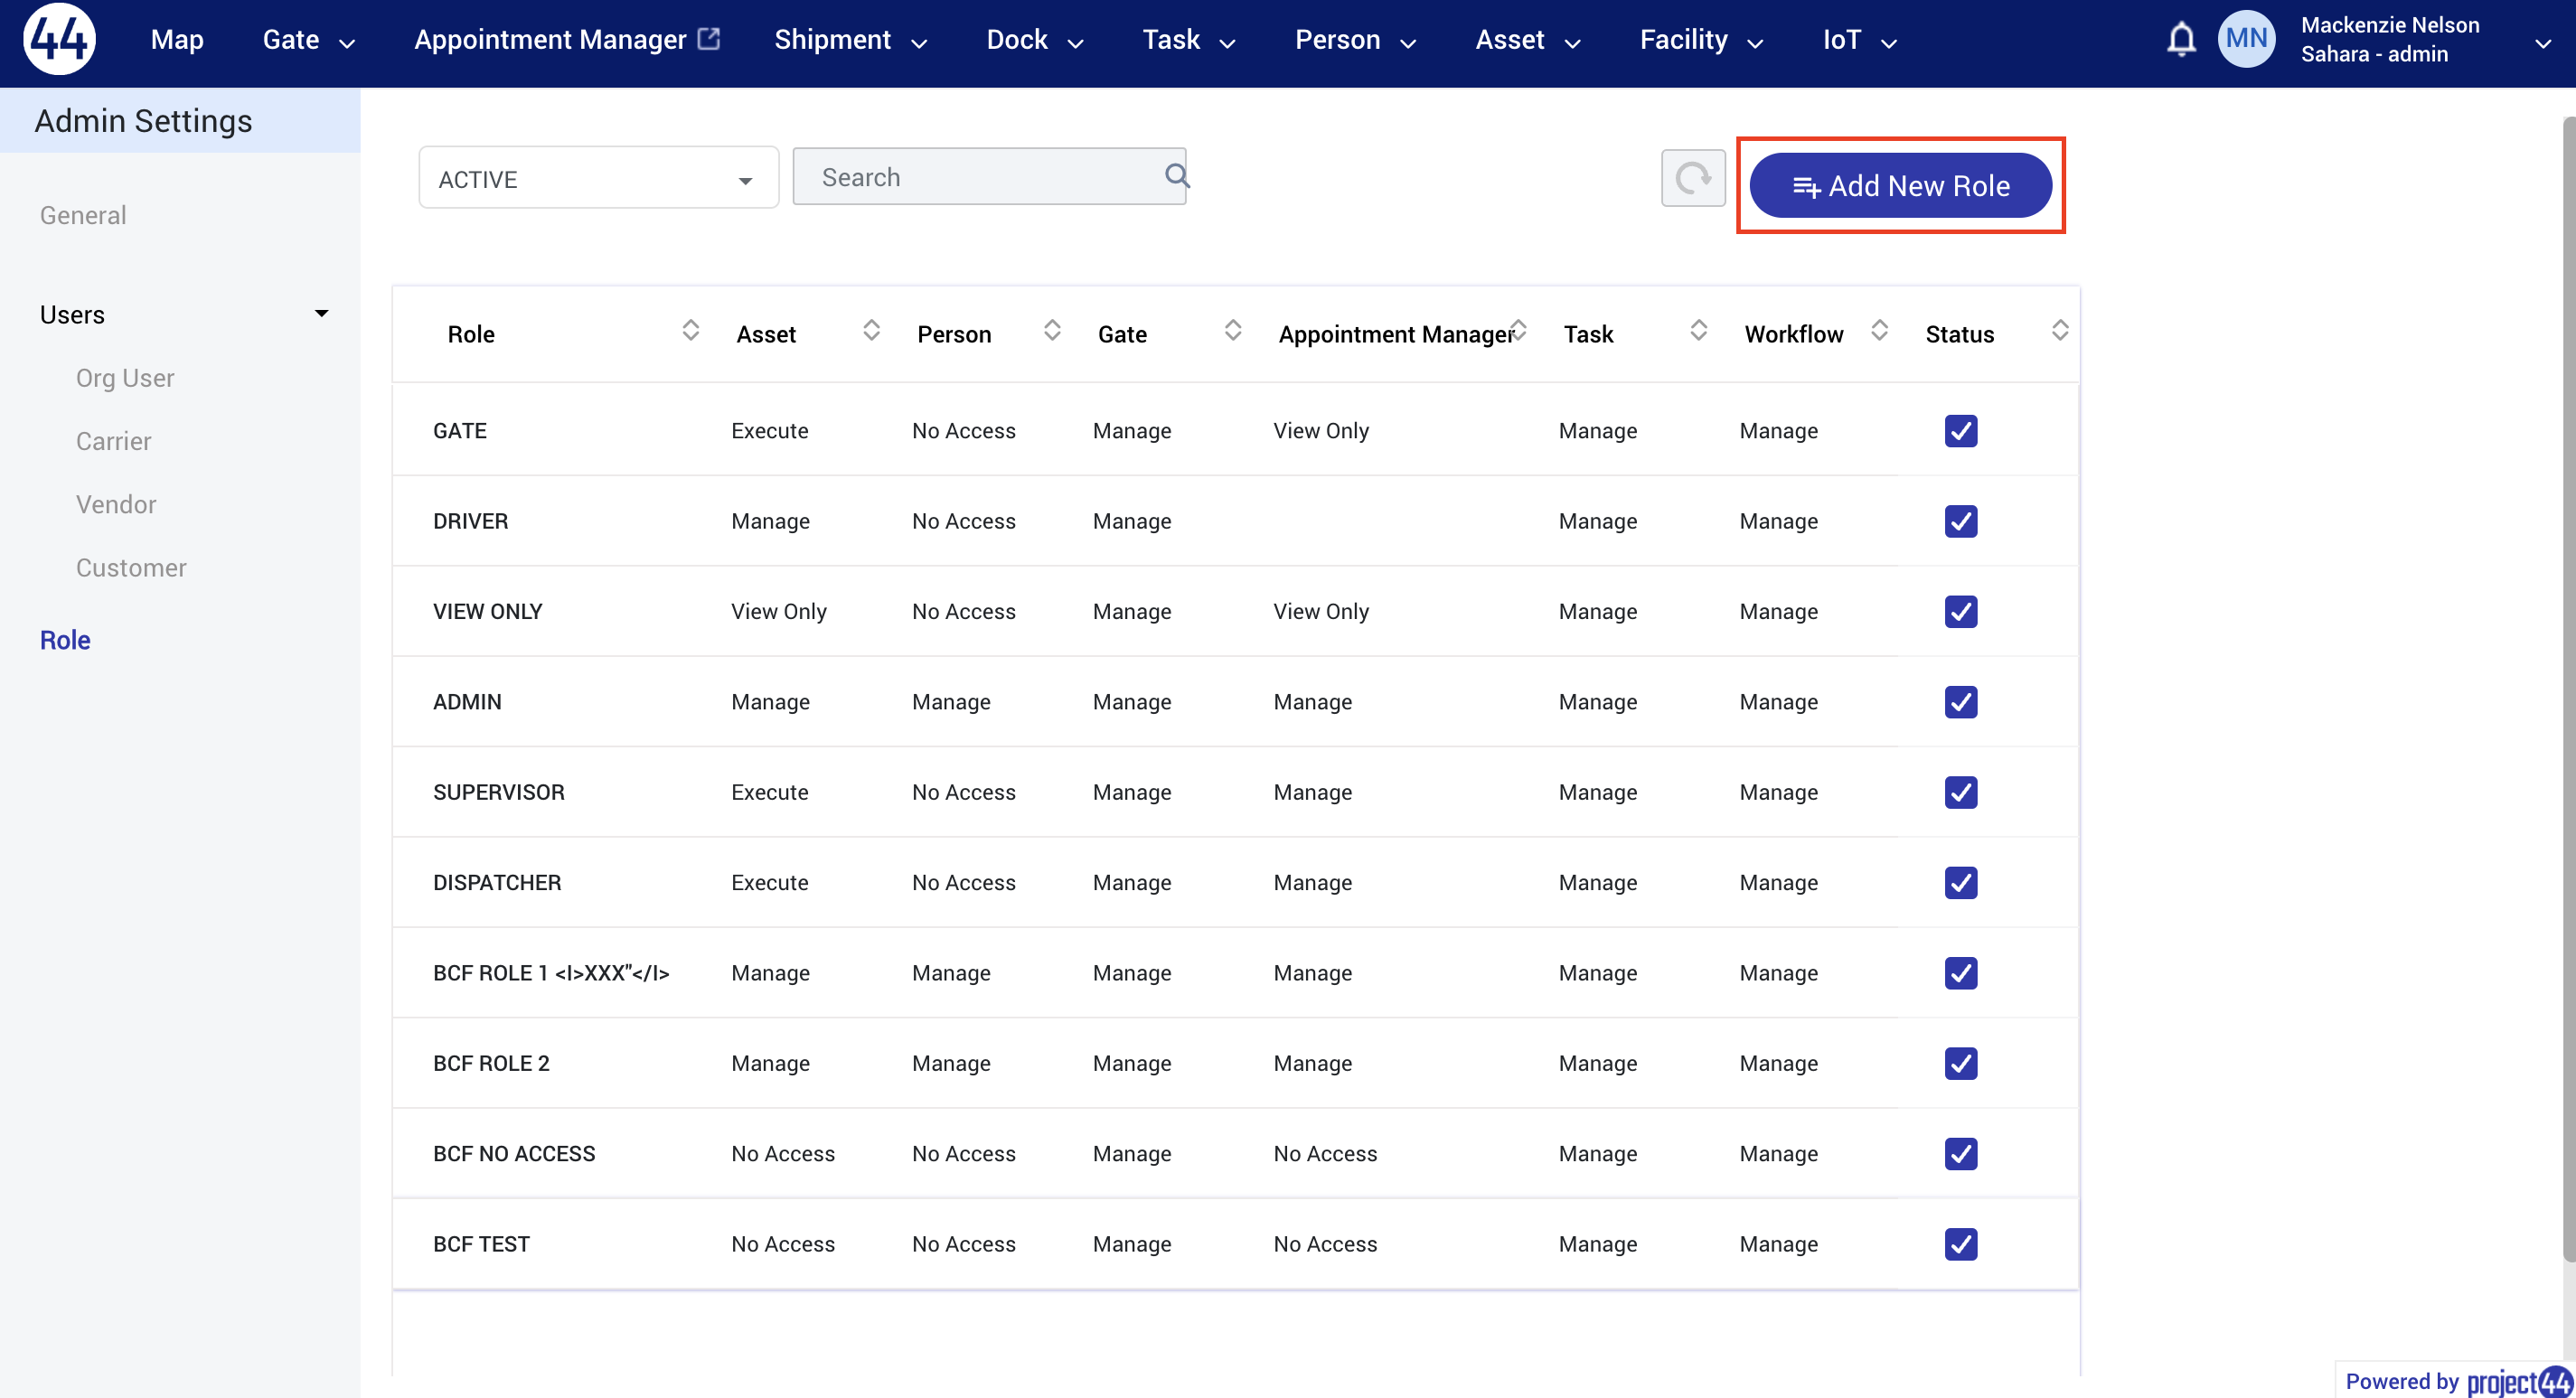Sort the table by Person column

tap(1052, 330)
